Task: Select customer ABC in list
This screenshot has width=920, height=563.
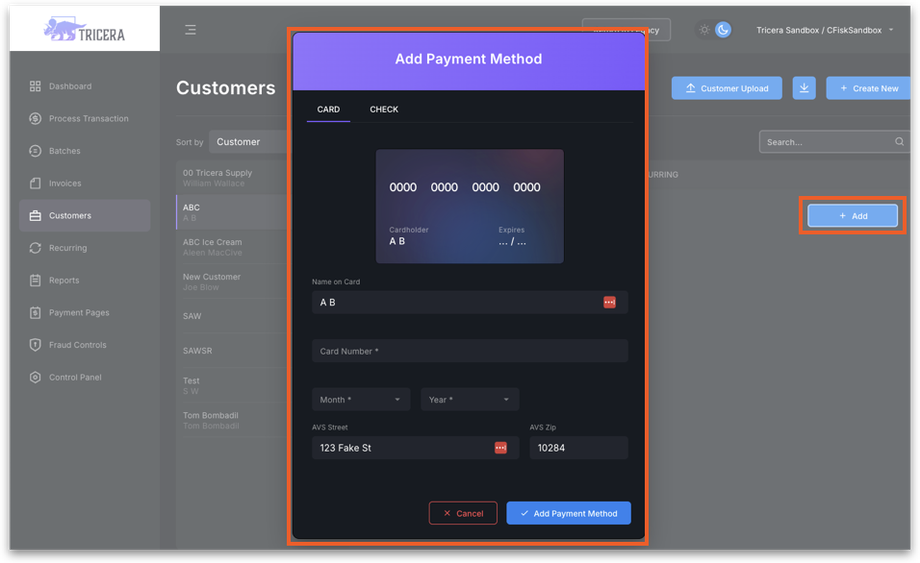Action: 232,212
